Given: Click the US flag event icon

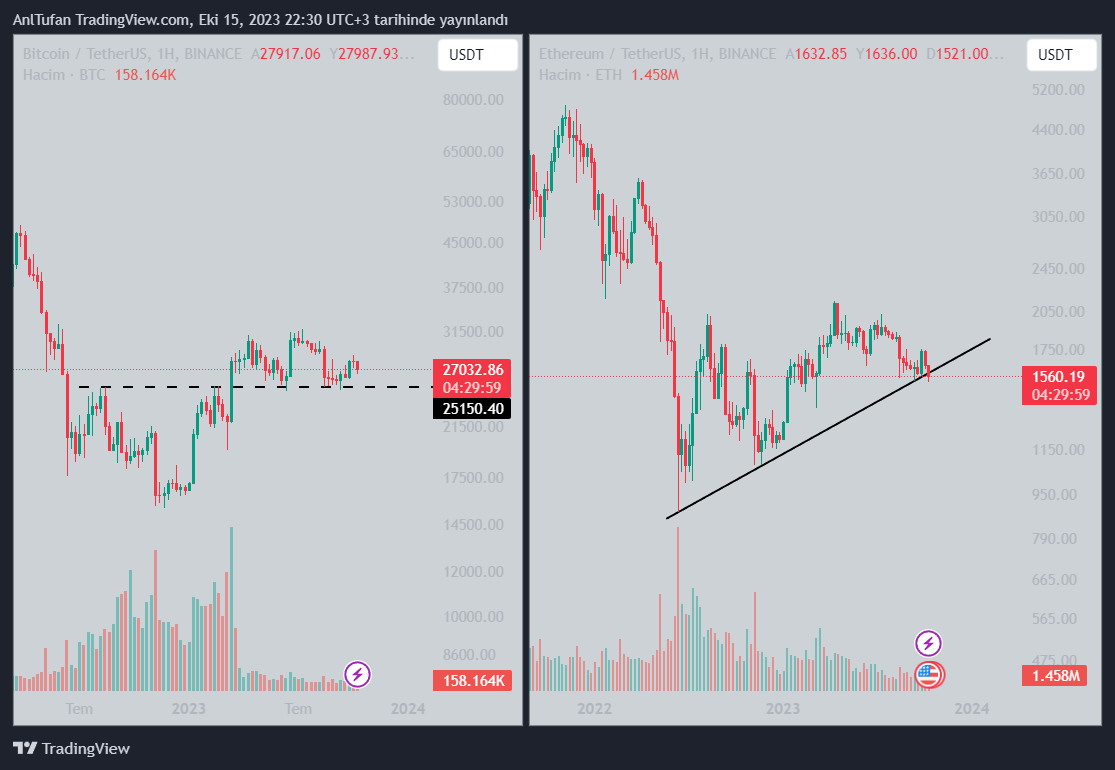Looking at the screenshot, I should click(929, 674).
